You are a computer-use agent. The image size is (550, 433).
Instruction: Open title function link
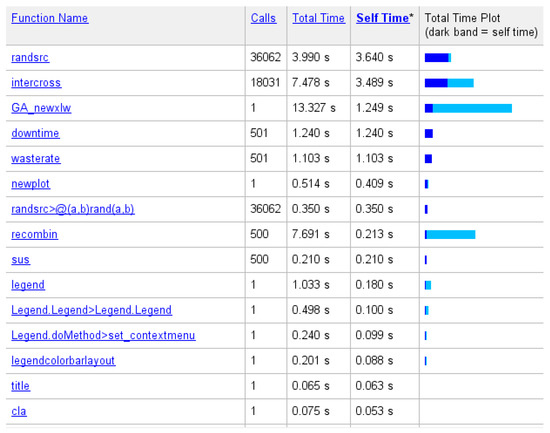tap(20, 386)
